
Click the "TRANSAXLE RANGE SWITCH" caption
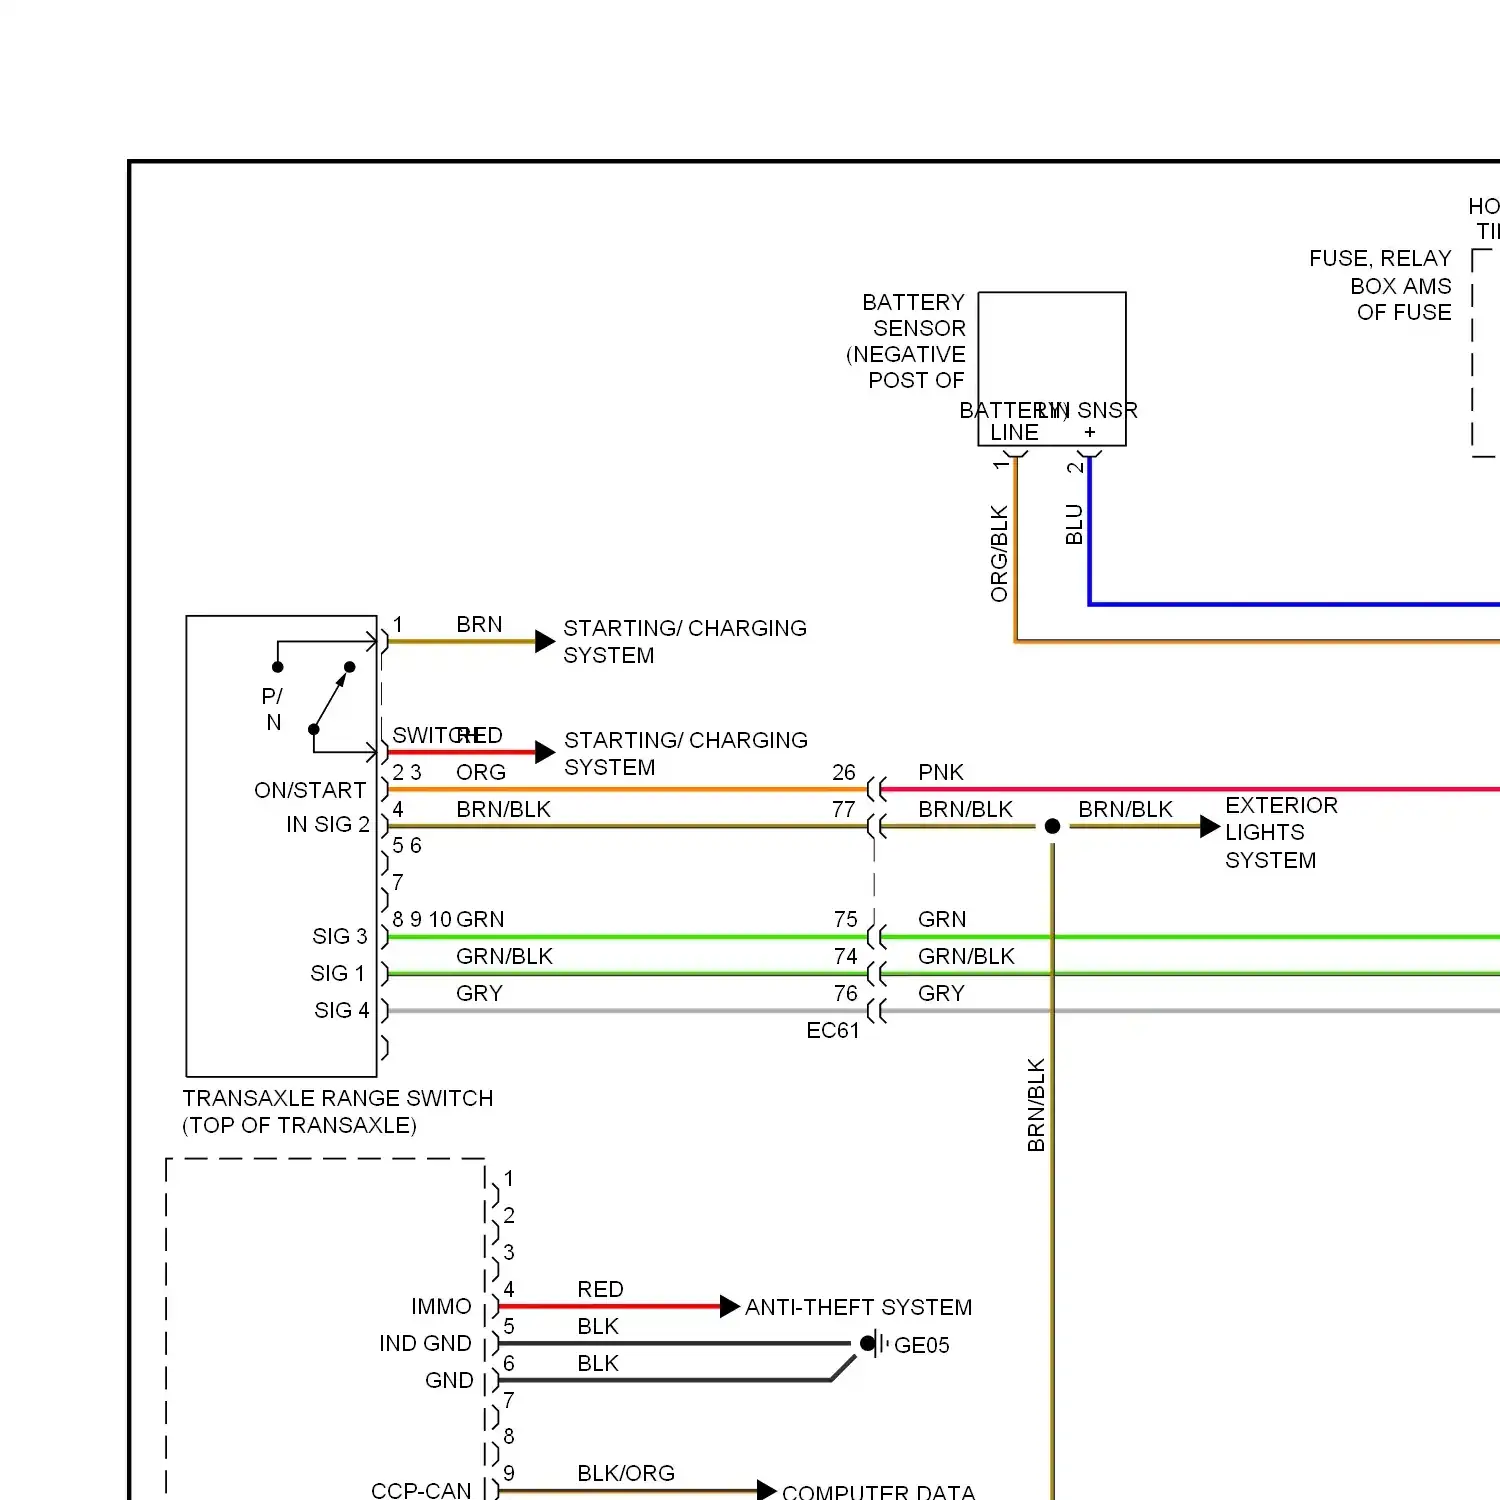[x=338, y=1098]
